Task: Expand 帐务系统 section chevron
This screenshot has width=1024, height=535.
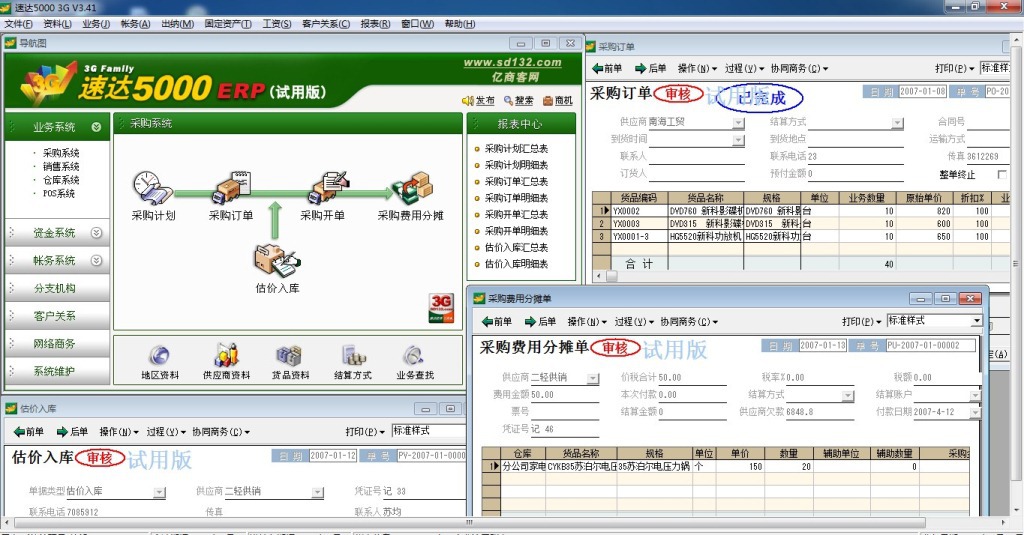Action: (x=97, y=260)
